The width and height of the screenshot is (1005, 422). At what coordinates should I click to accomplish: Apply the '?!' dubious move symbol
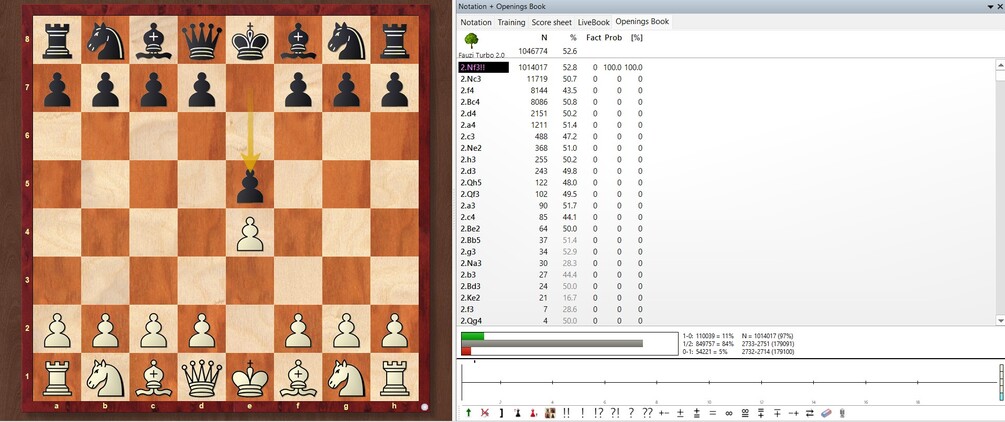(x=615, y=413)
